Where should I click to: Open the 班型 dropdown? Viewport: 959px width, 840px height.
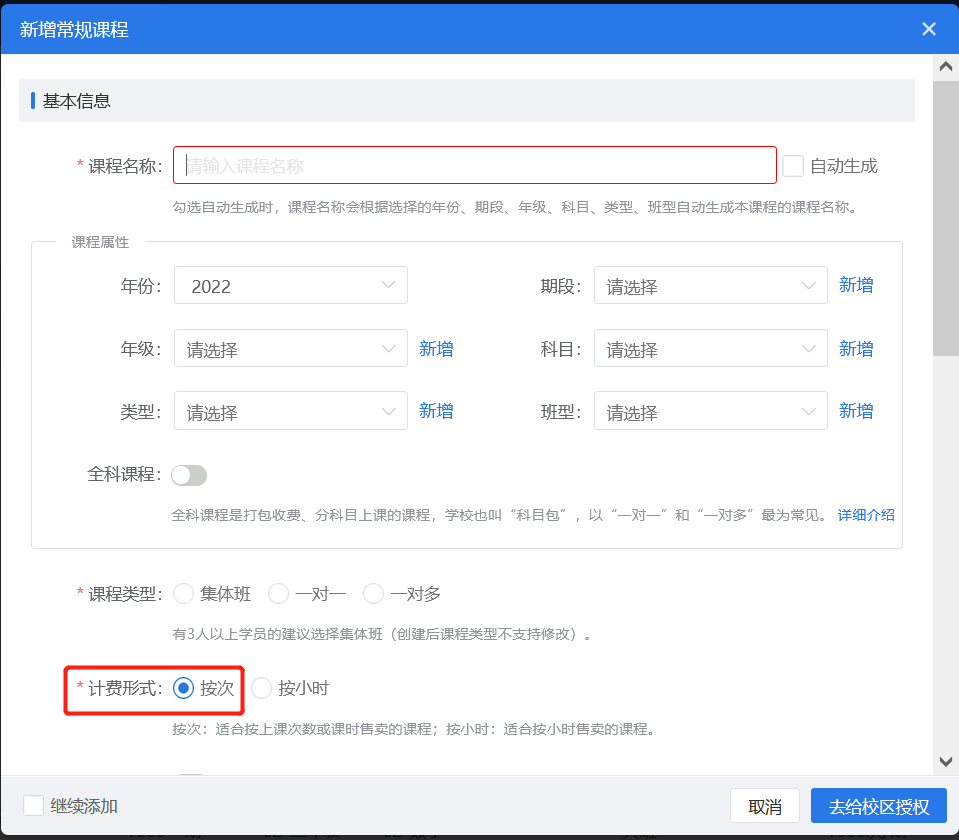point(710,411)
